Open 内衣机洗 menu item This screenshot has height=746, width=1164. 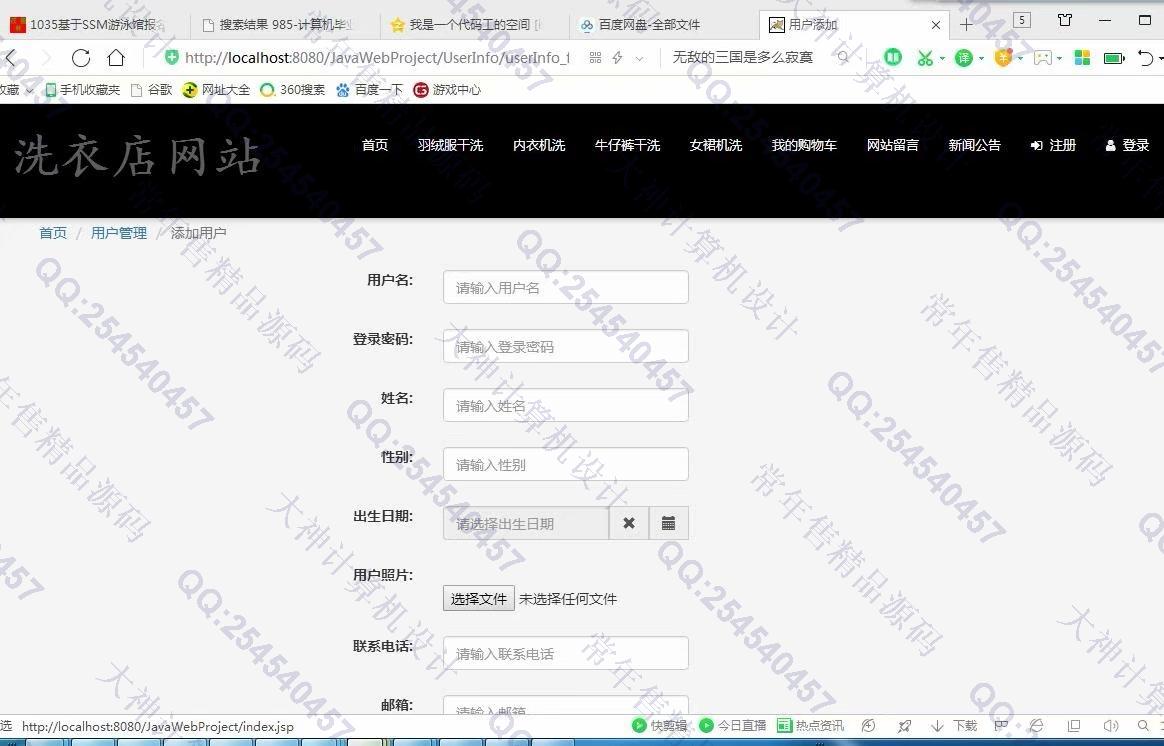[x=539, y=145]
